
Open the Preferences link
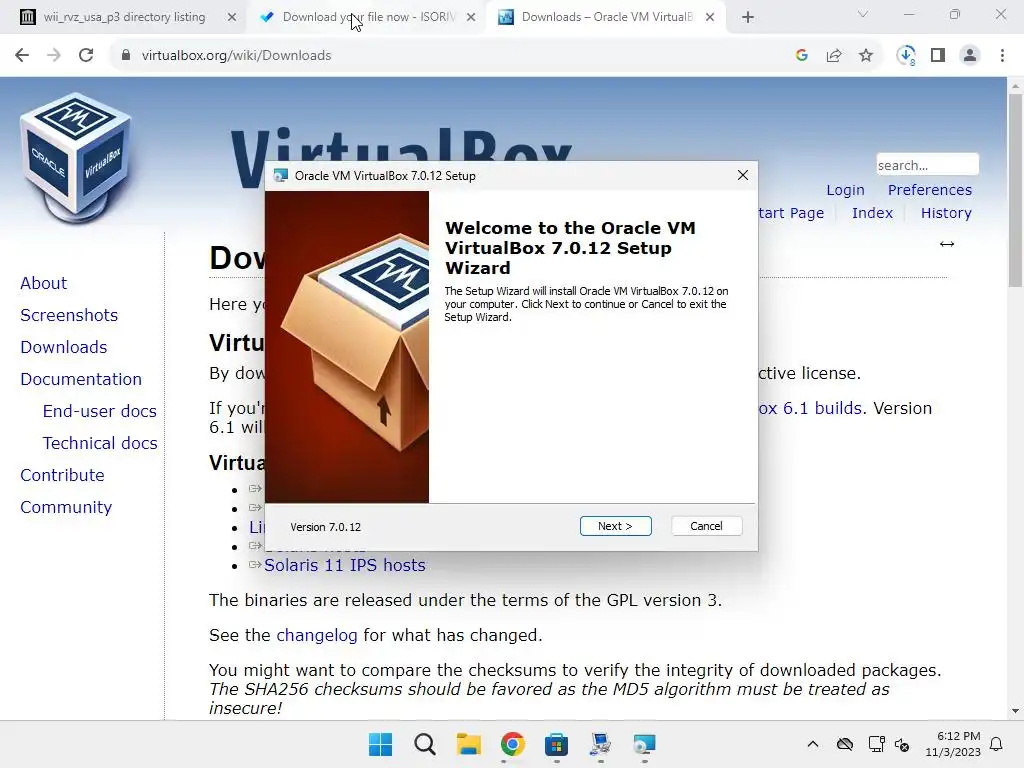pos(929,190)
